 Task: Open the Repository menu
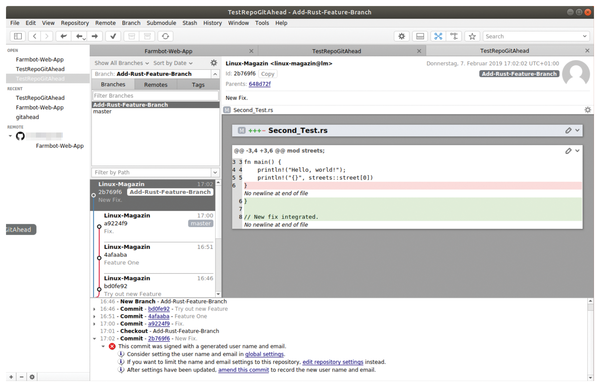pyautogui.click(x=75, y=23)
